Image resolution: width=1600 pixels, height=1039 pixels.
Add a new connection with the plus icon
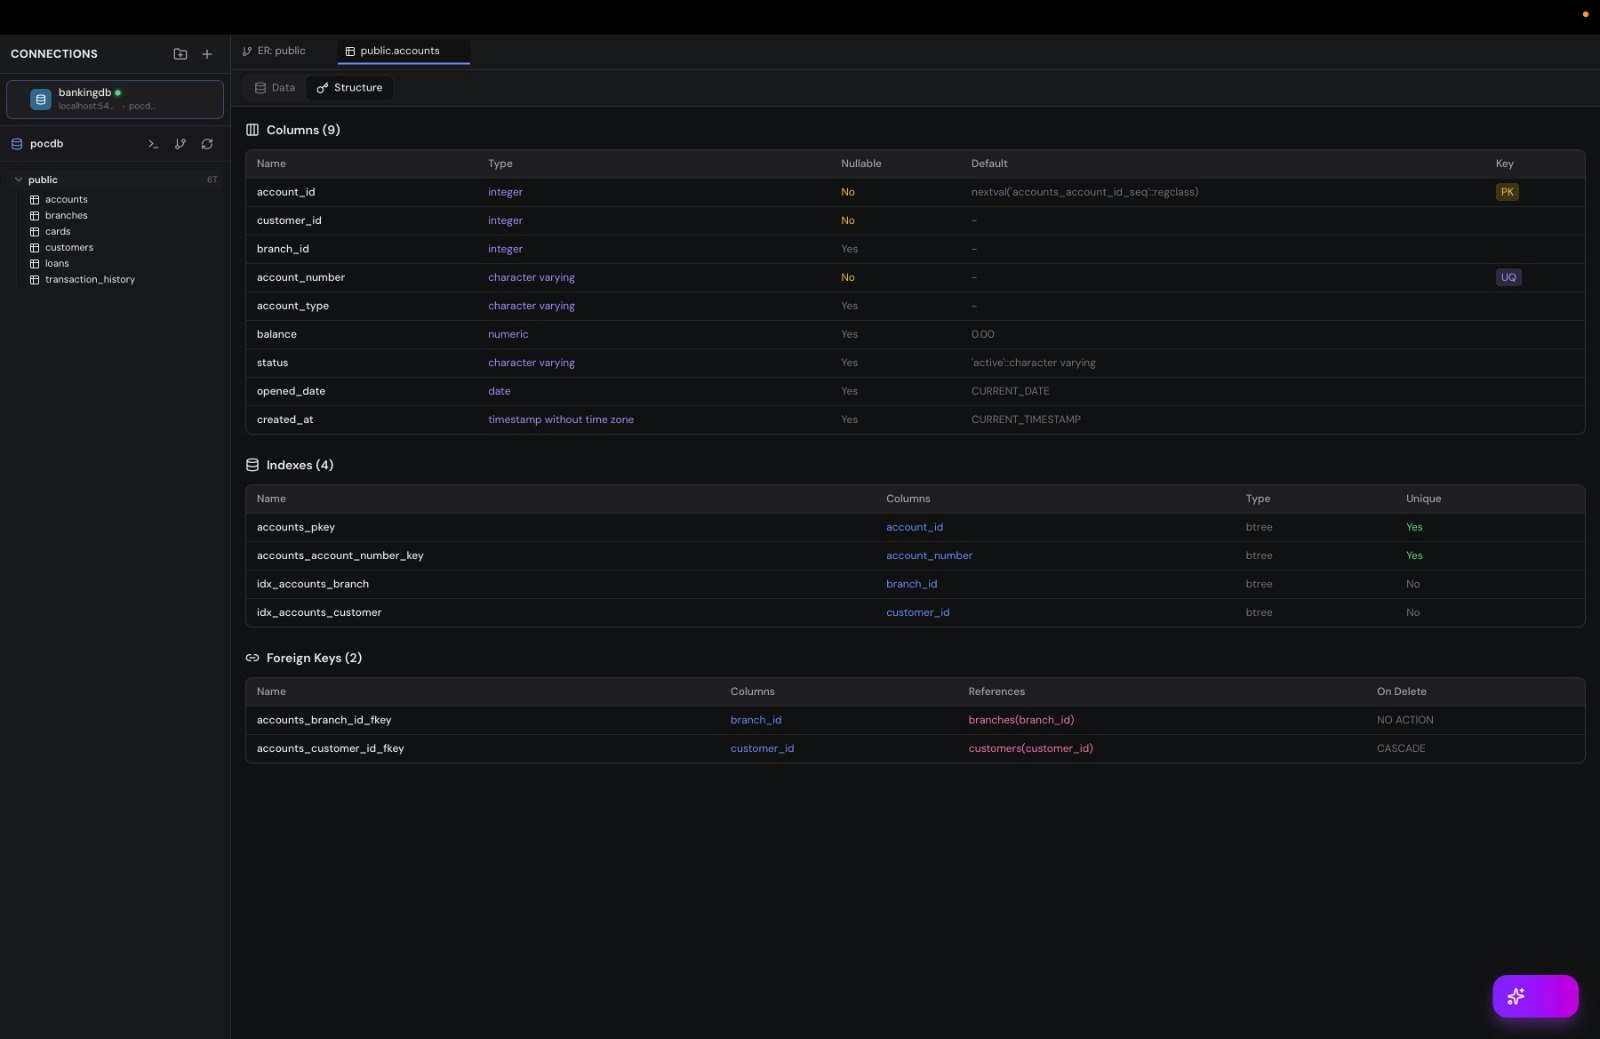click(207, 54)
